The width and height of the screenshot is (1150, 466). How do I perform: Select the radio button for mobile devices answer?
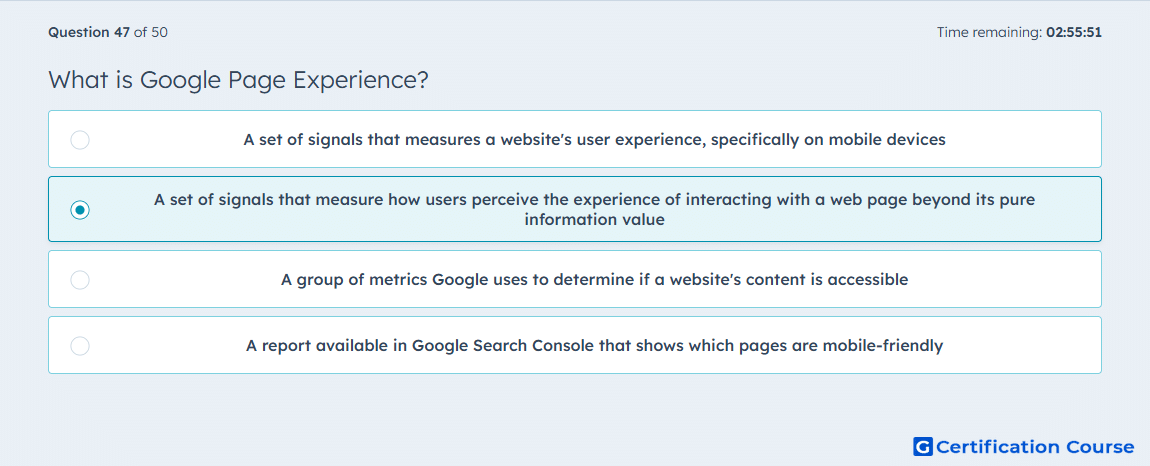(80, 139)
